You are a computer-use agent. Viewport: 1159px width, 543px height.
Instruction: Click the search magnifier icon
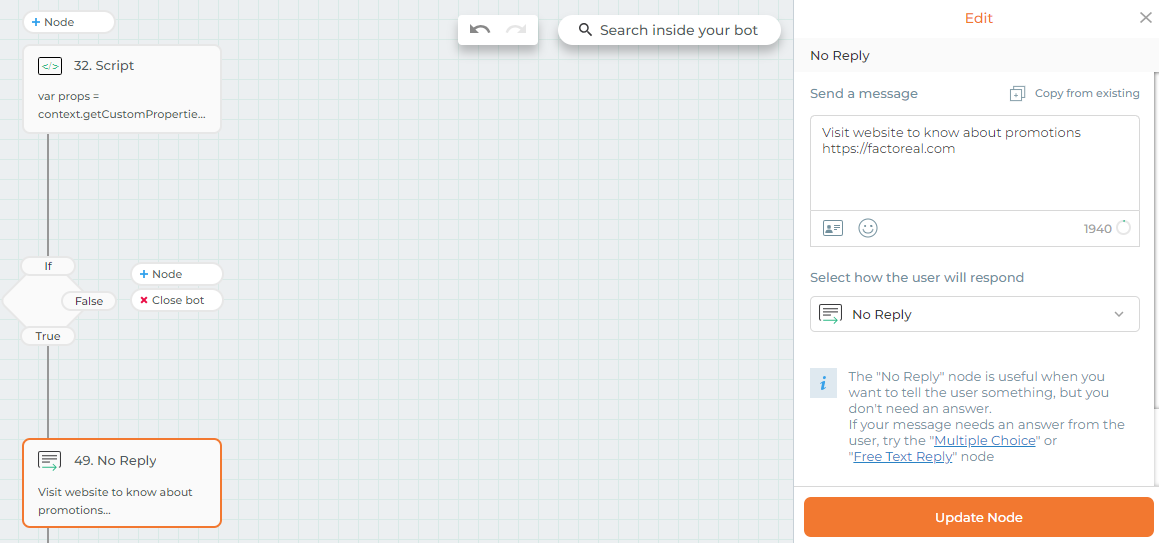585,30
